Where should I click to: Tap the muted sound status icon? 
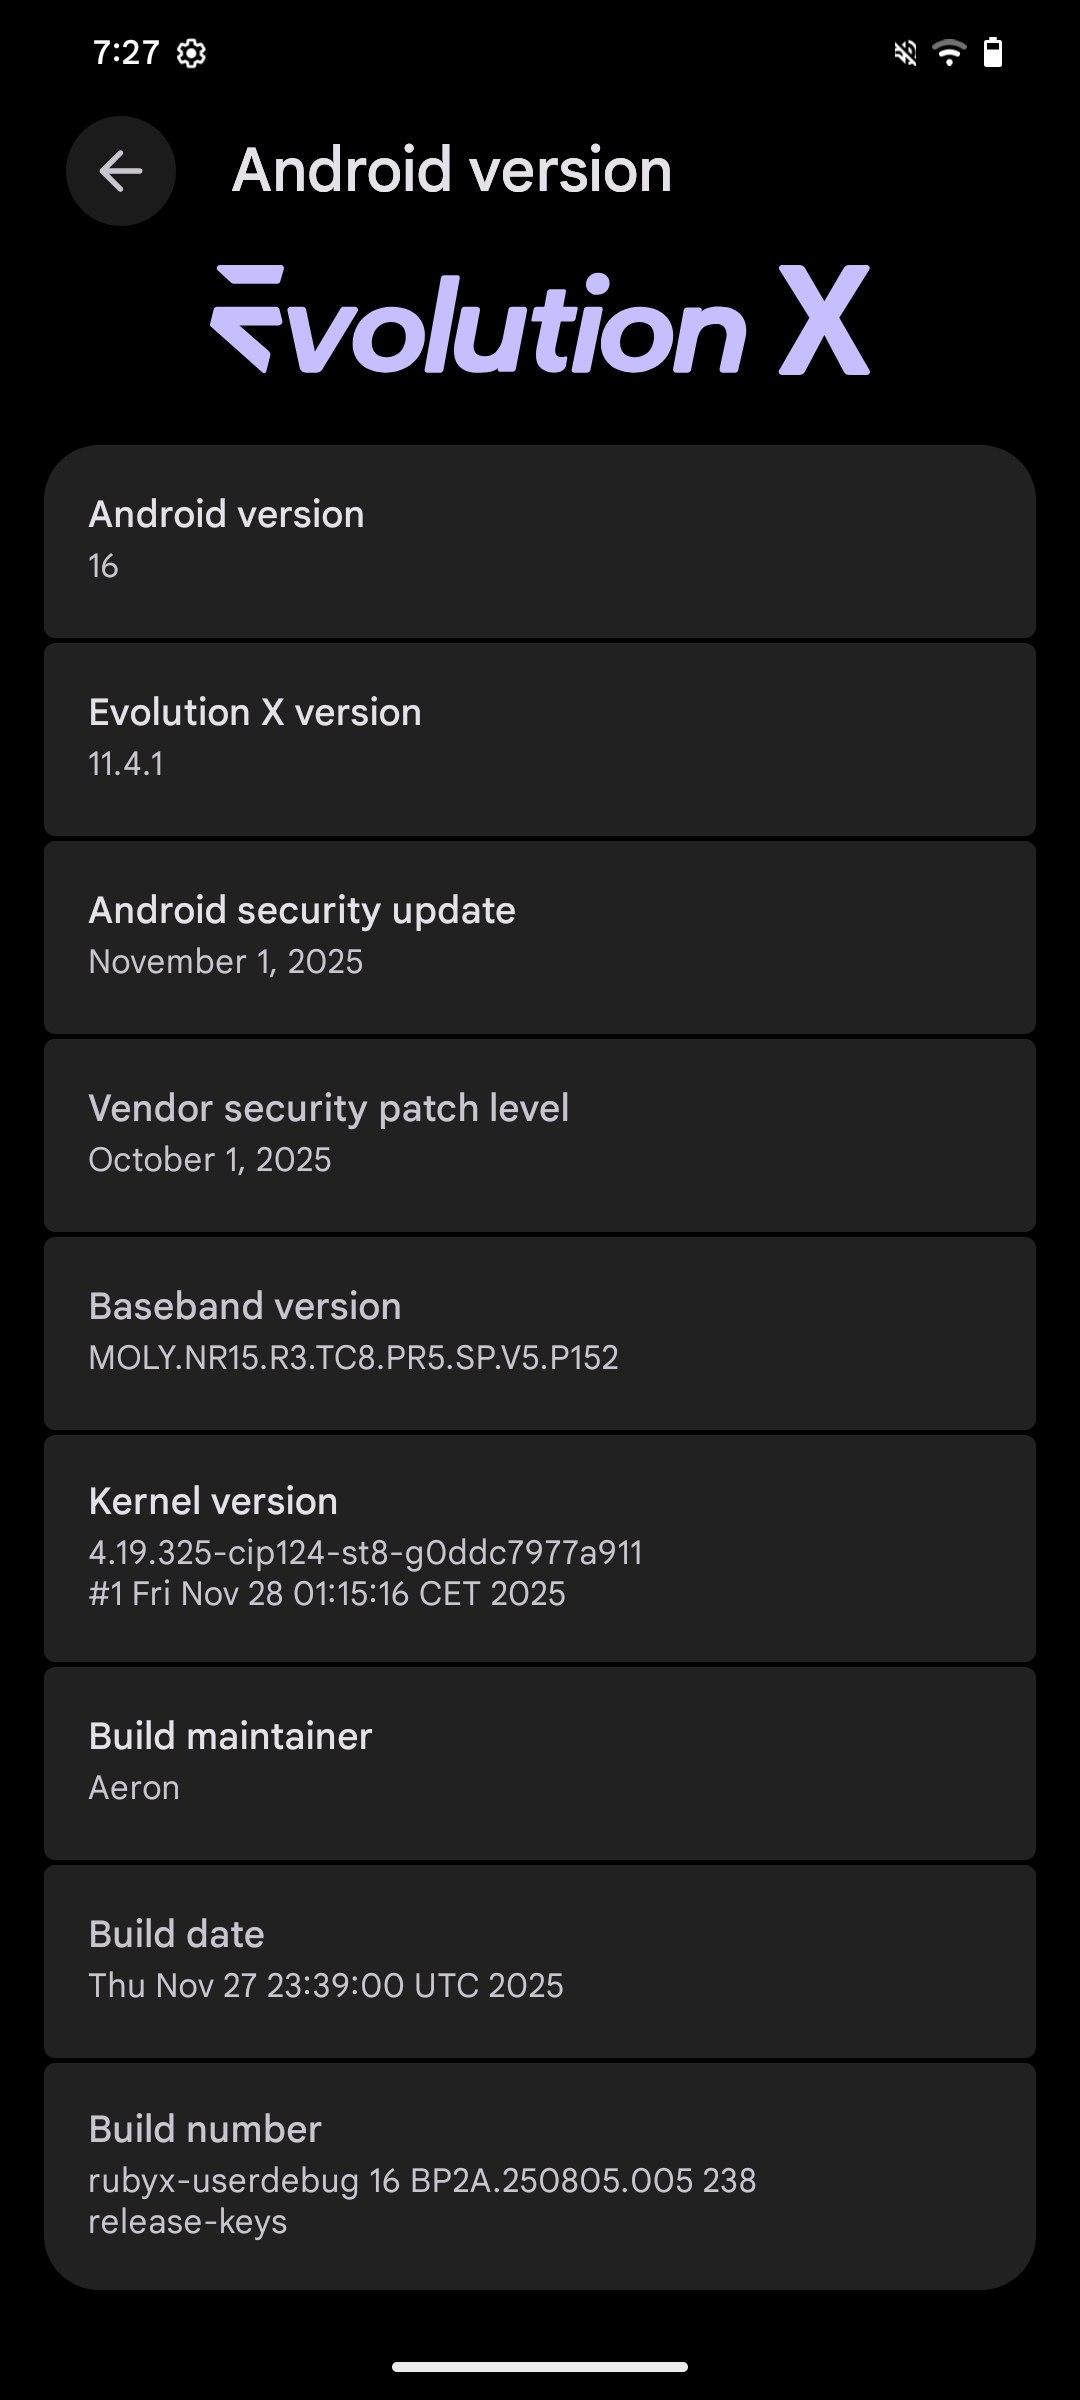pos(905,53)
